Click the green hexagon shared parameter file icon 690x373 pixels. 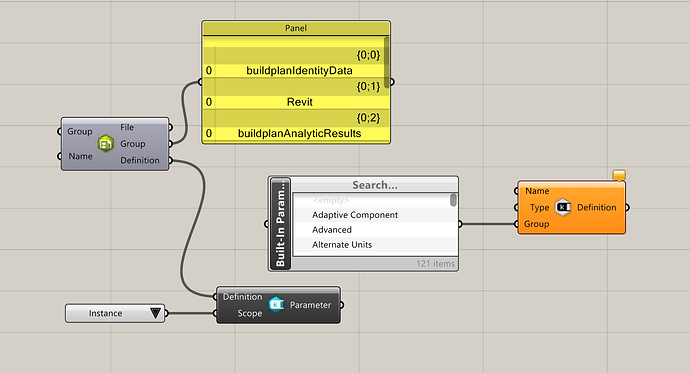[x=106, y=144]
